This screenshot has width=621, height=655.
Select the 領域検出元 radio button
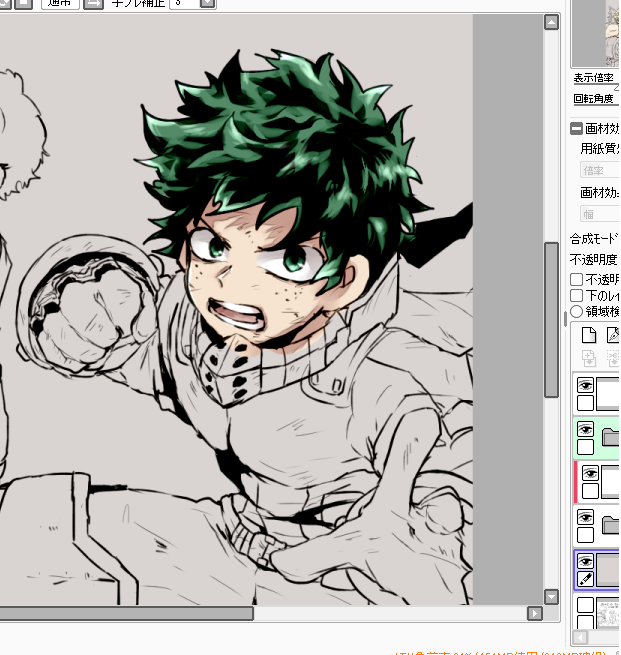pyautogui.click(x=576, y=311)
